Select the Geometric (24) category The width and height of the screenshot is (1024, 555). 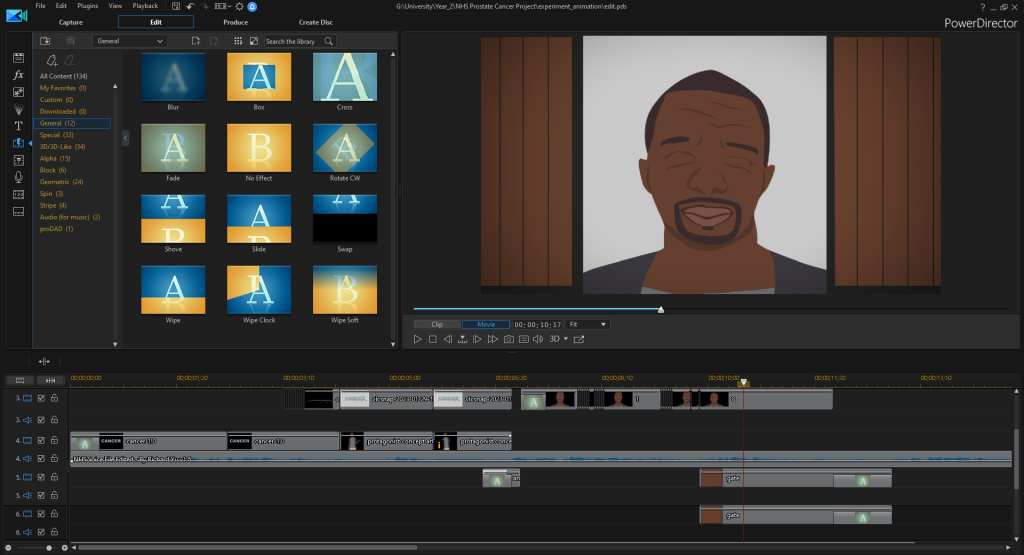[61, 182]
